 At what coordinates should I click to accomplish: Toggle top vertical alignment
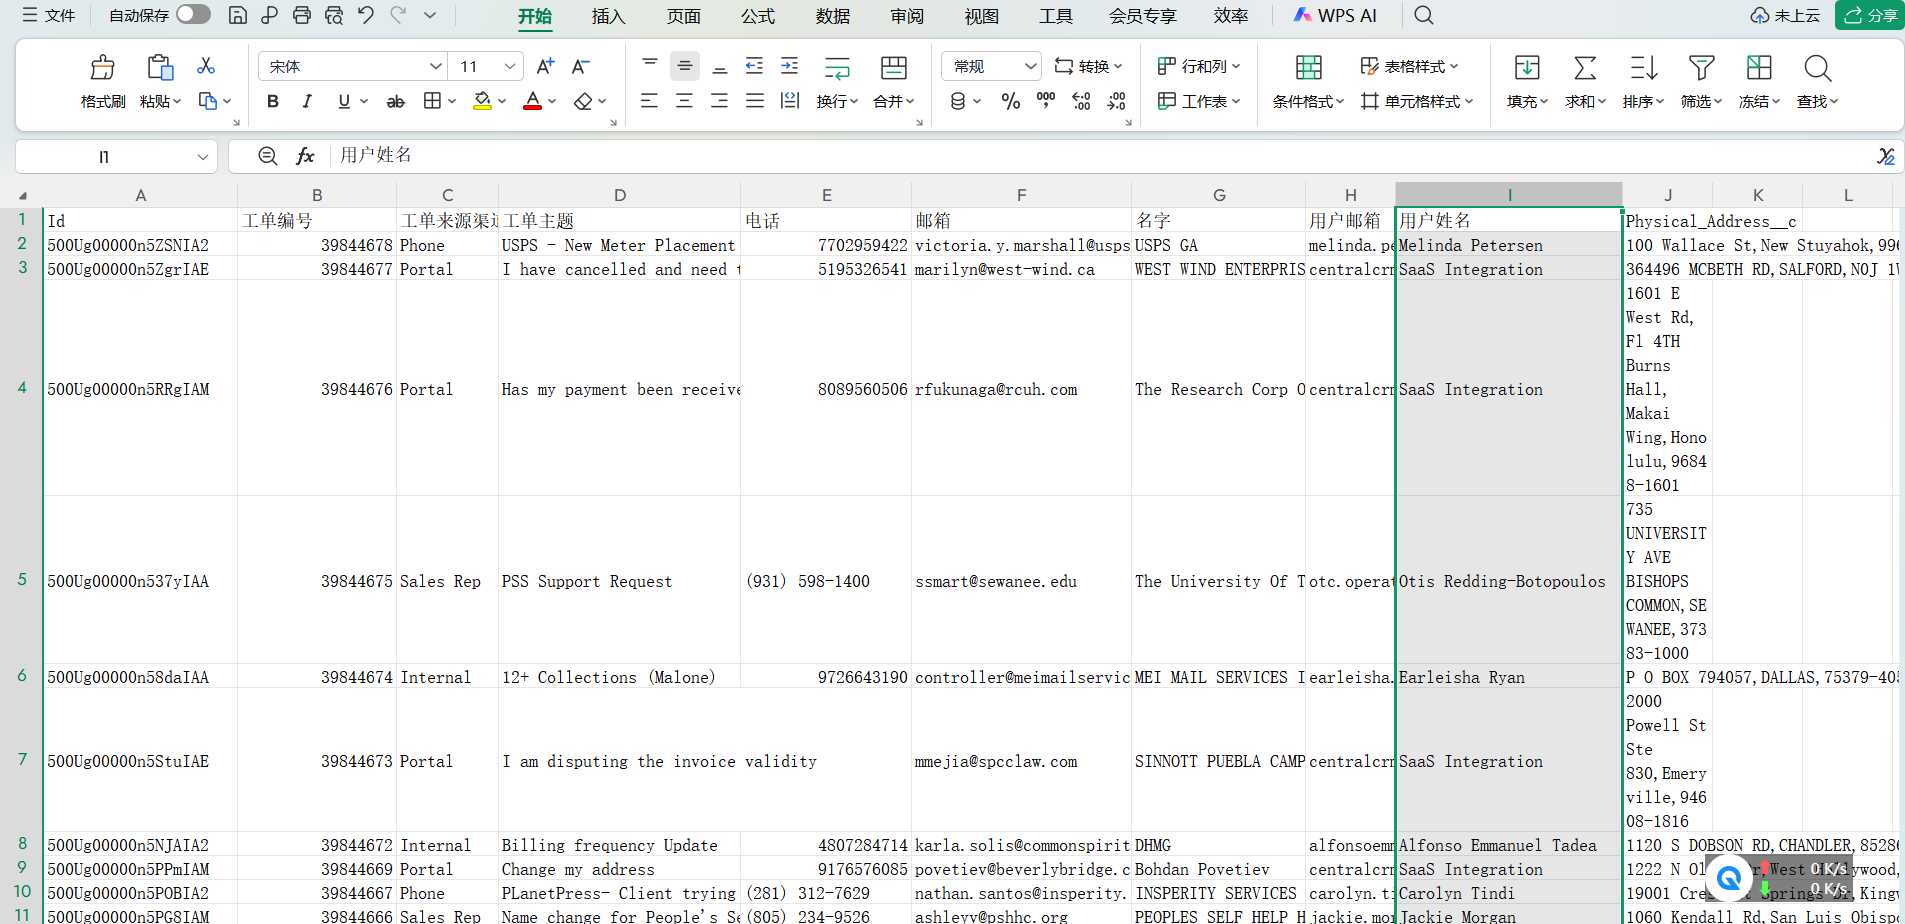649,66
